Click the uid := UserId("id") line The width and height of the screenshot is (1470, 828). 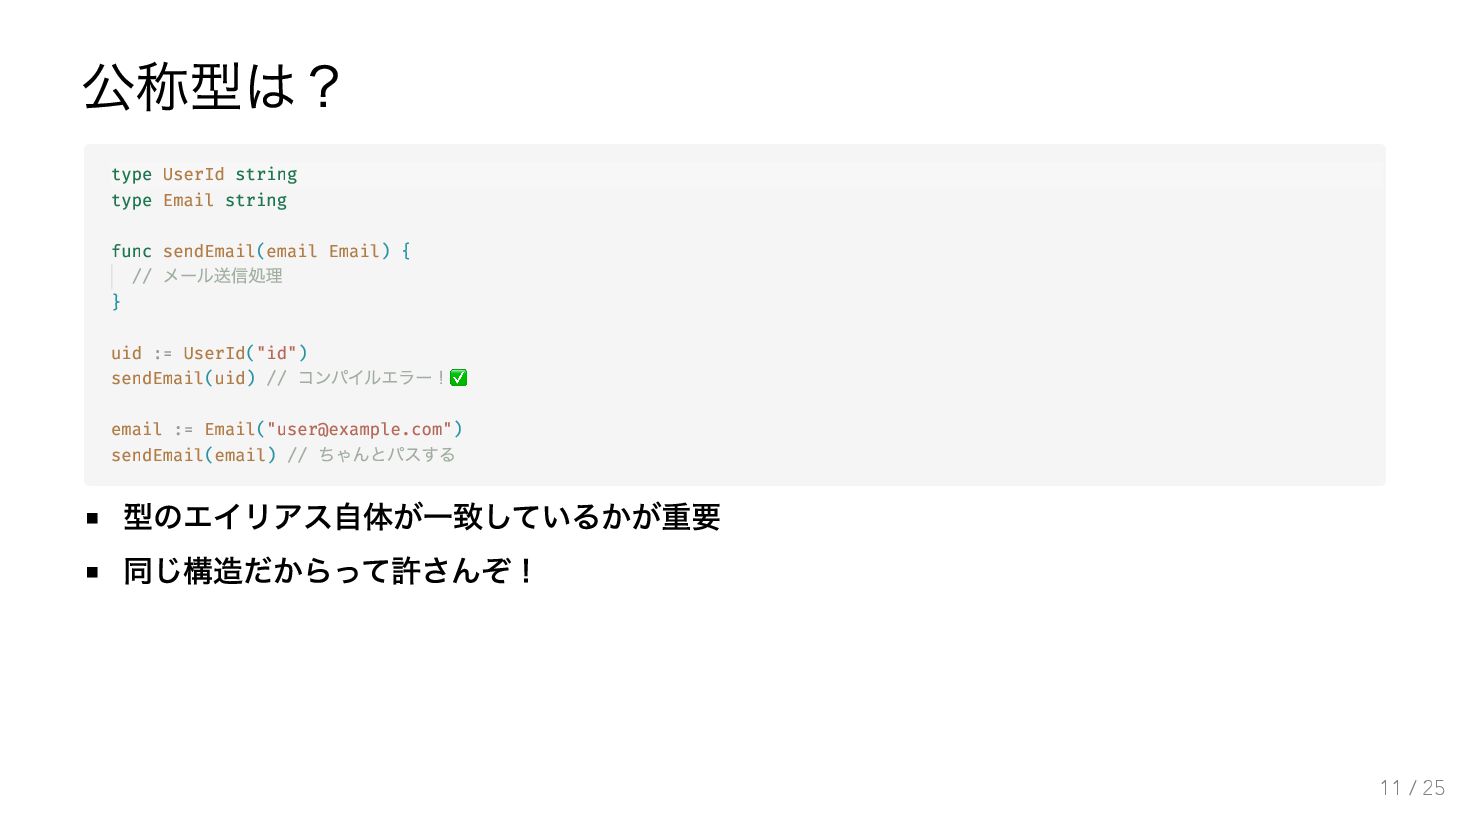click(209, 353)
